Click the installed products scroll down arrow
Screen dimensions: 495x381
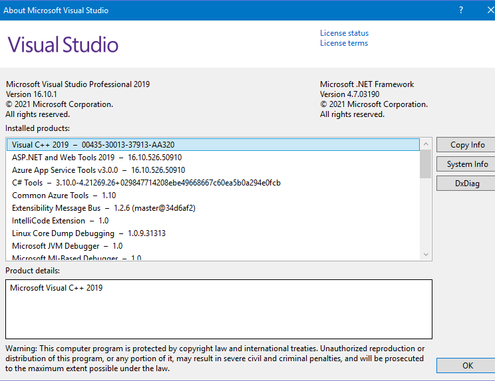[426, 254]
